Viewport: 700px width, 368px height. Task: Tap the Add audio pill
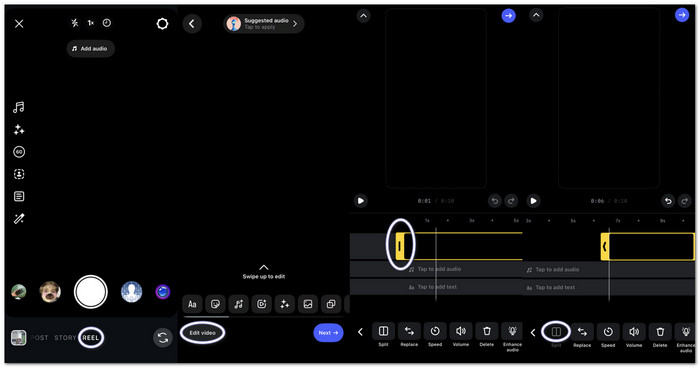[x=91, y=48]
